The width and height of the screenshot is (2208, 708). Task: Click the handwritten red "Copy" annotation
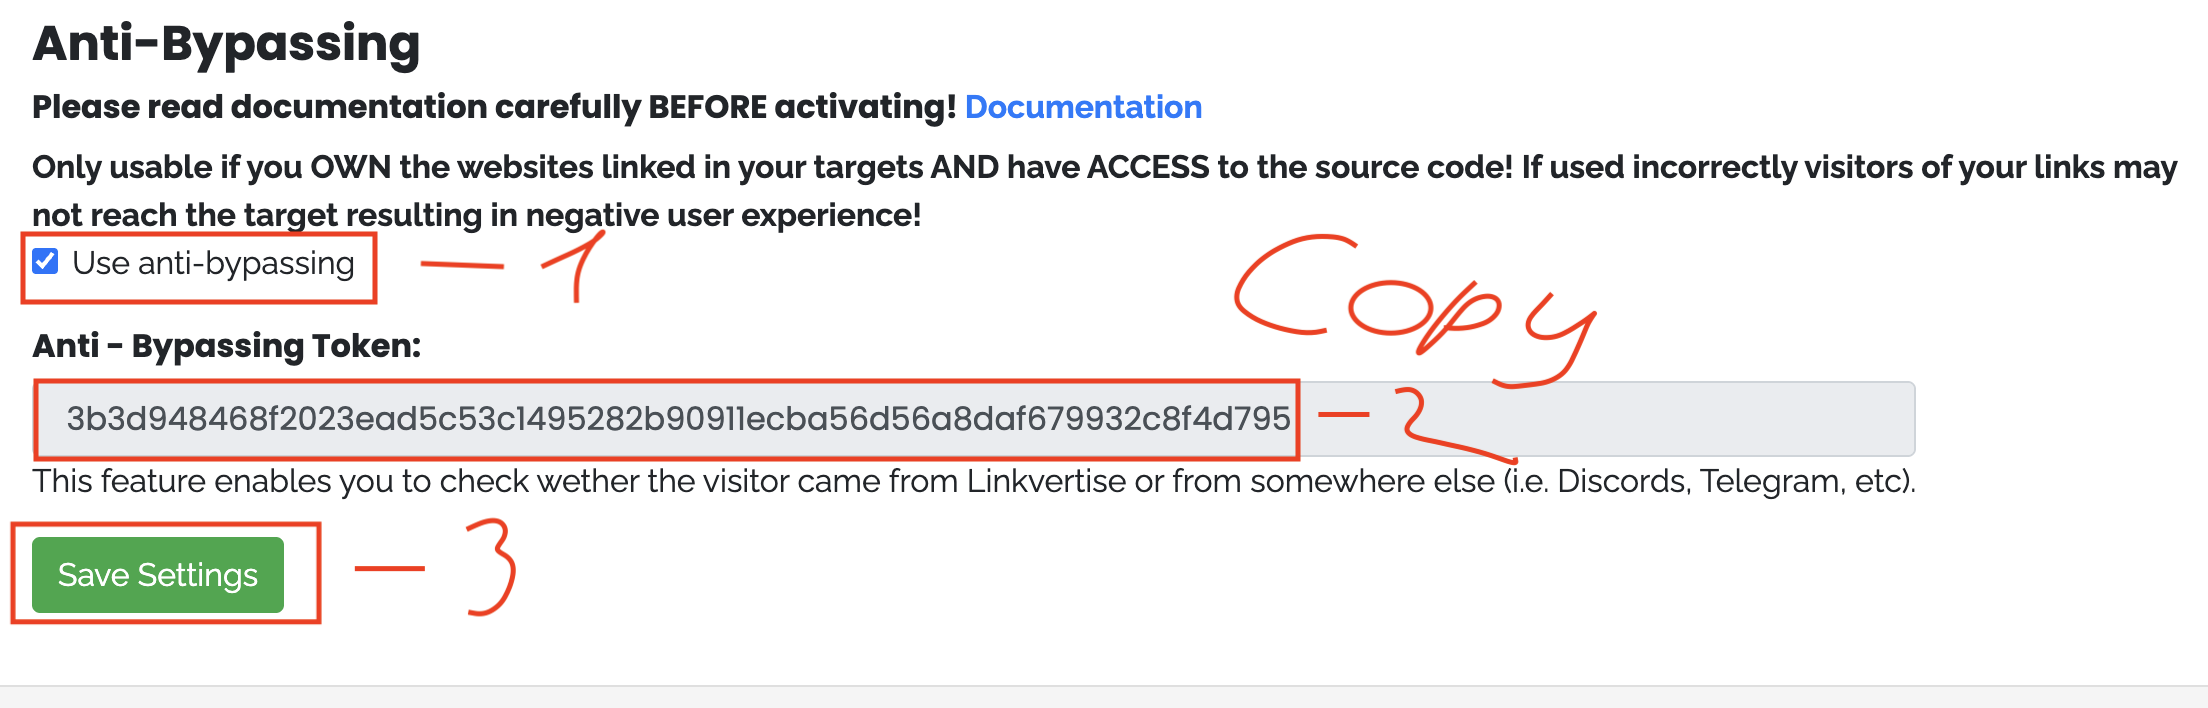coord(1412,300)
